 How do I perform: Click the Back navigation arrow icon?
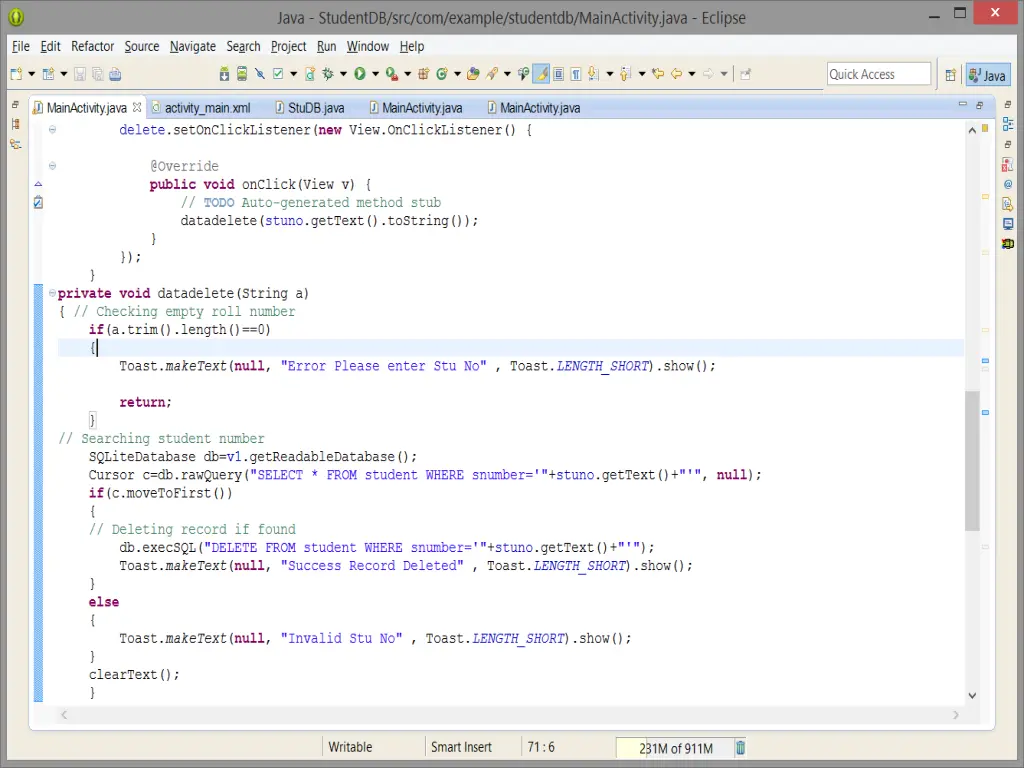677,74
